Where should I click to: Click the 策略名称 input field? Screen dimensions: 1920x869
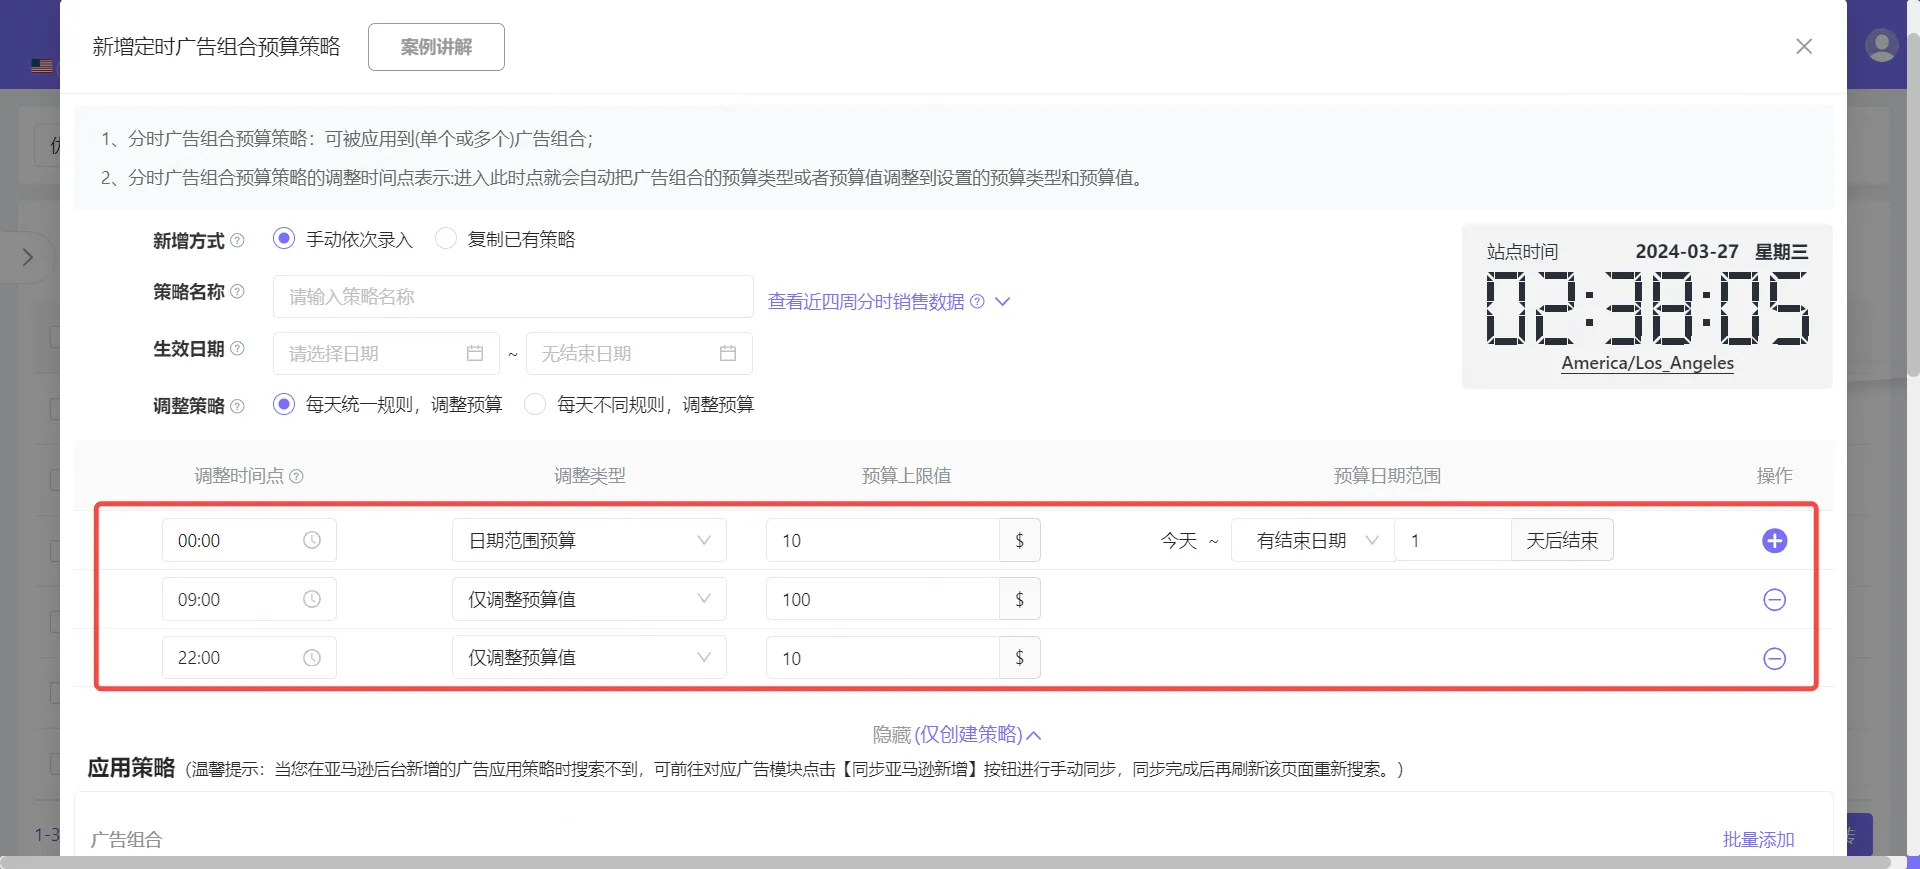click(x=513, y=296)
